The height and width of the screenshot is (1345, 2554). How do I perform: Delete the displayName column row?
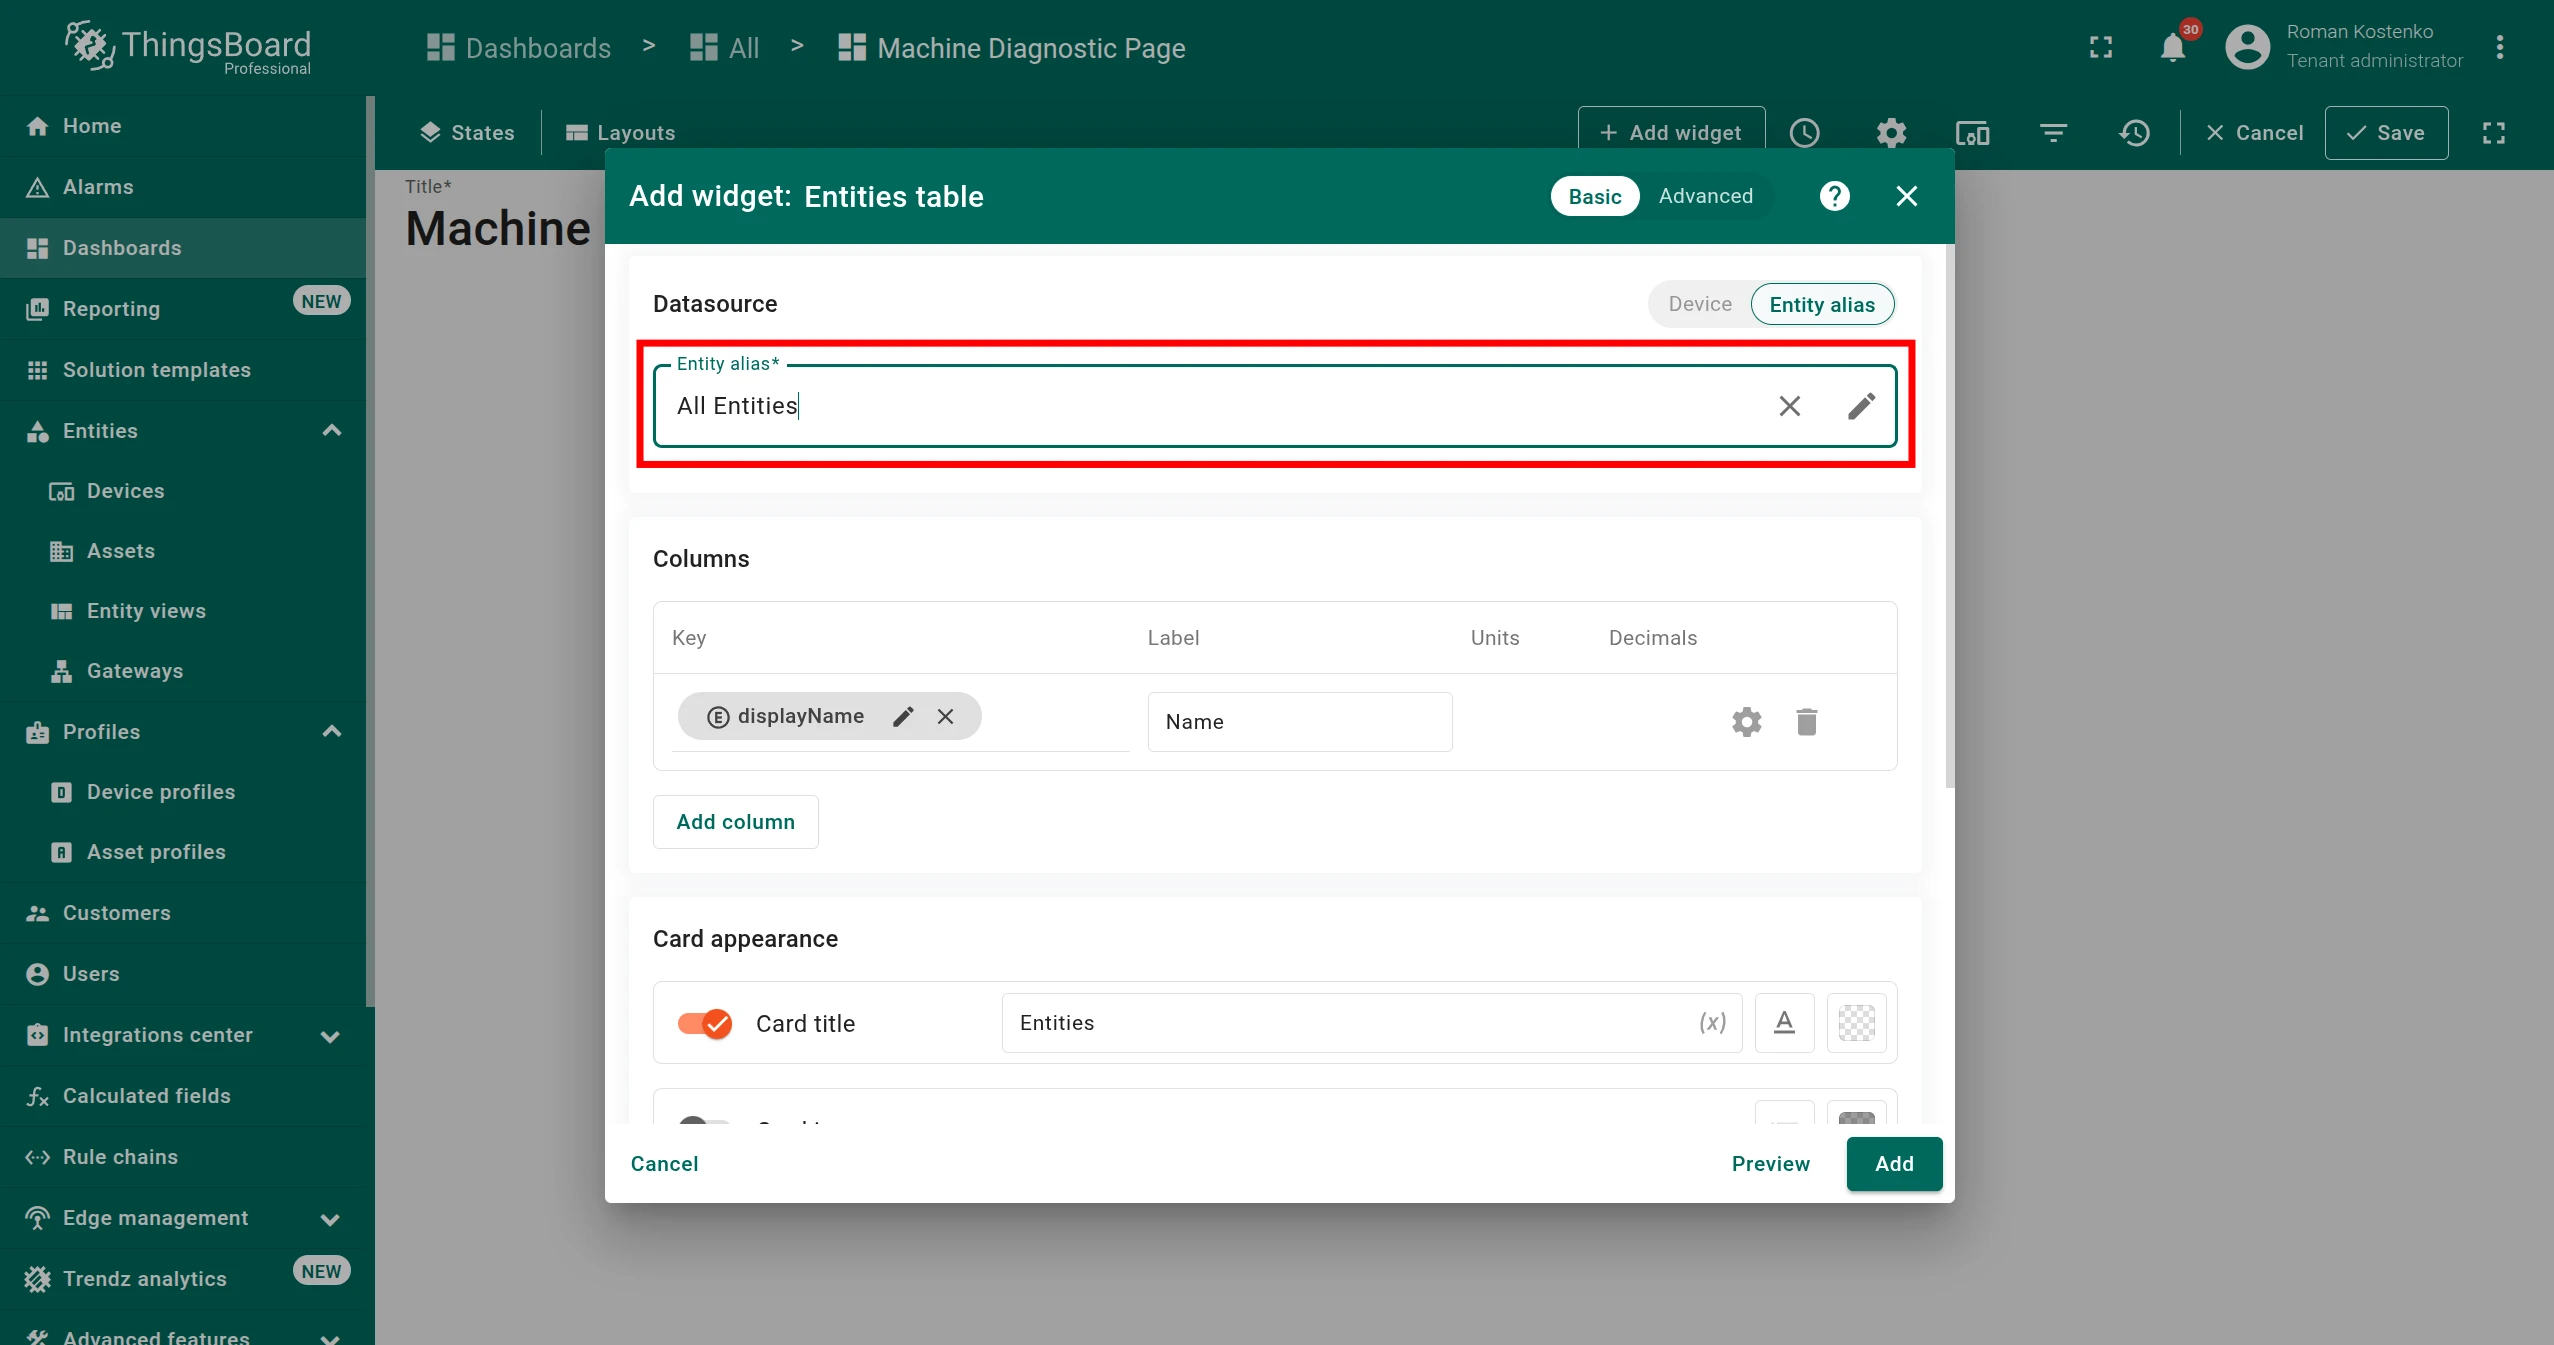coord(1807,722)
